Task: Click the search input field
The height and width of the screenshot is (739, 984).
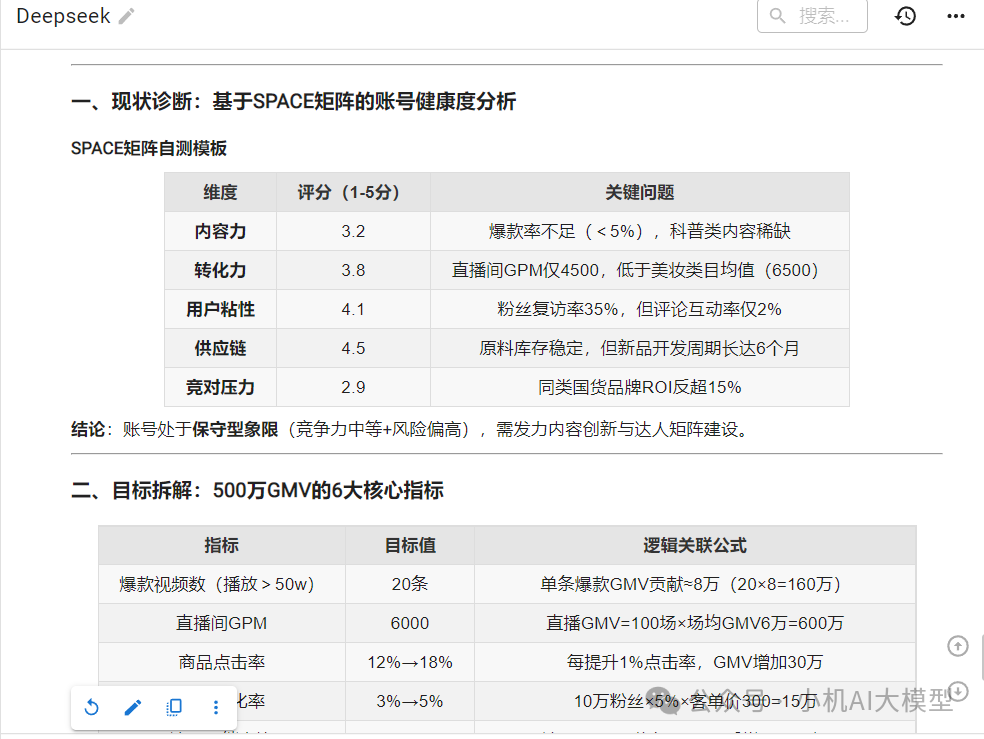Action: tap(812, 16)
